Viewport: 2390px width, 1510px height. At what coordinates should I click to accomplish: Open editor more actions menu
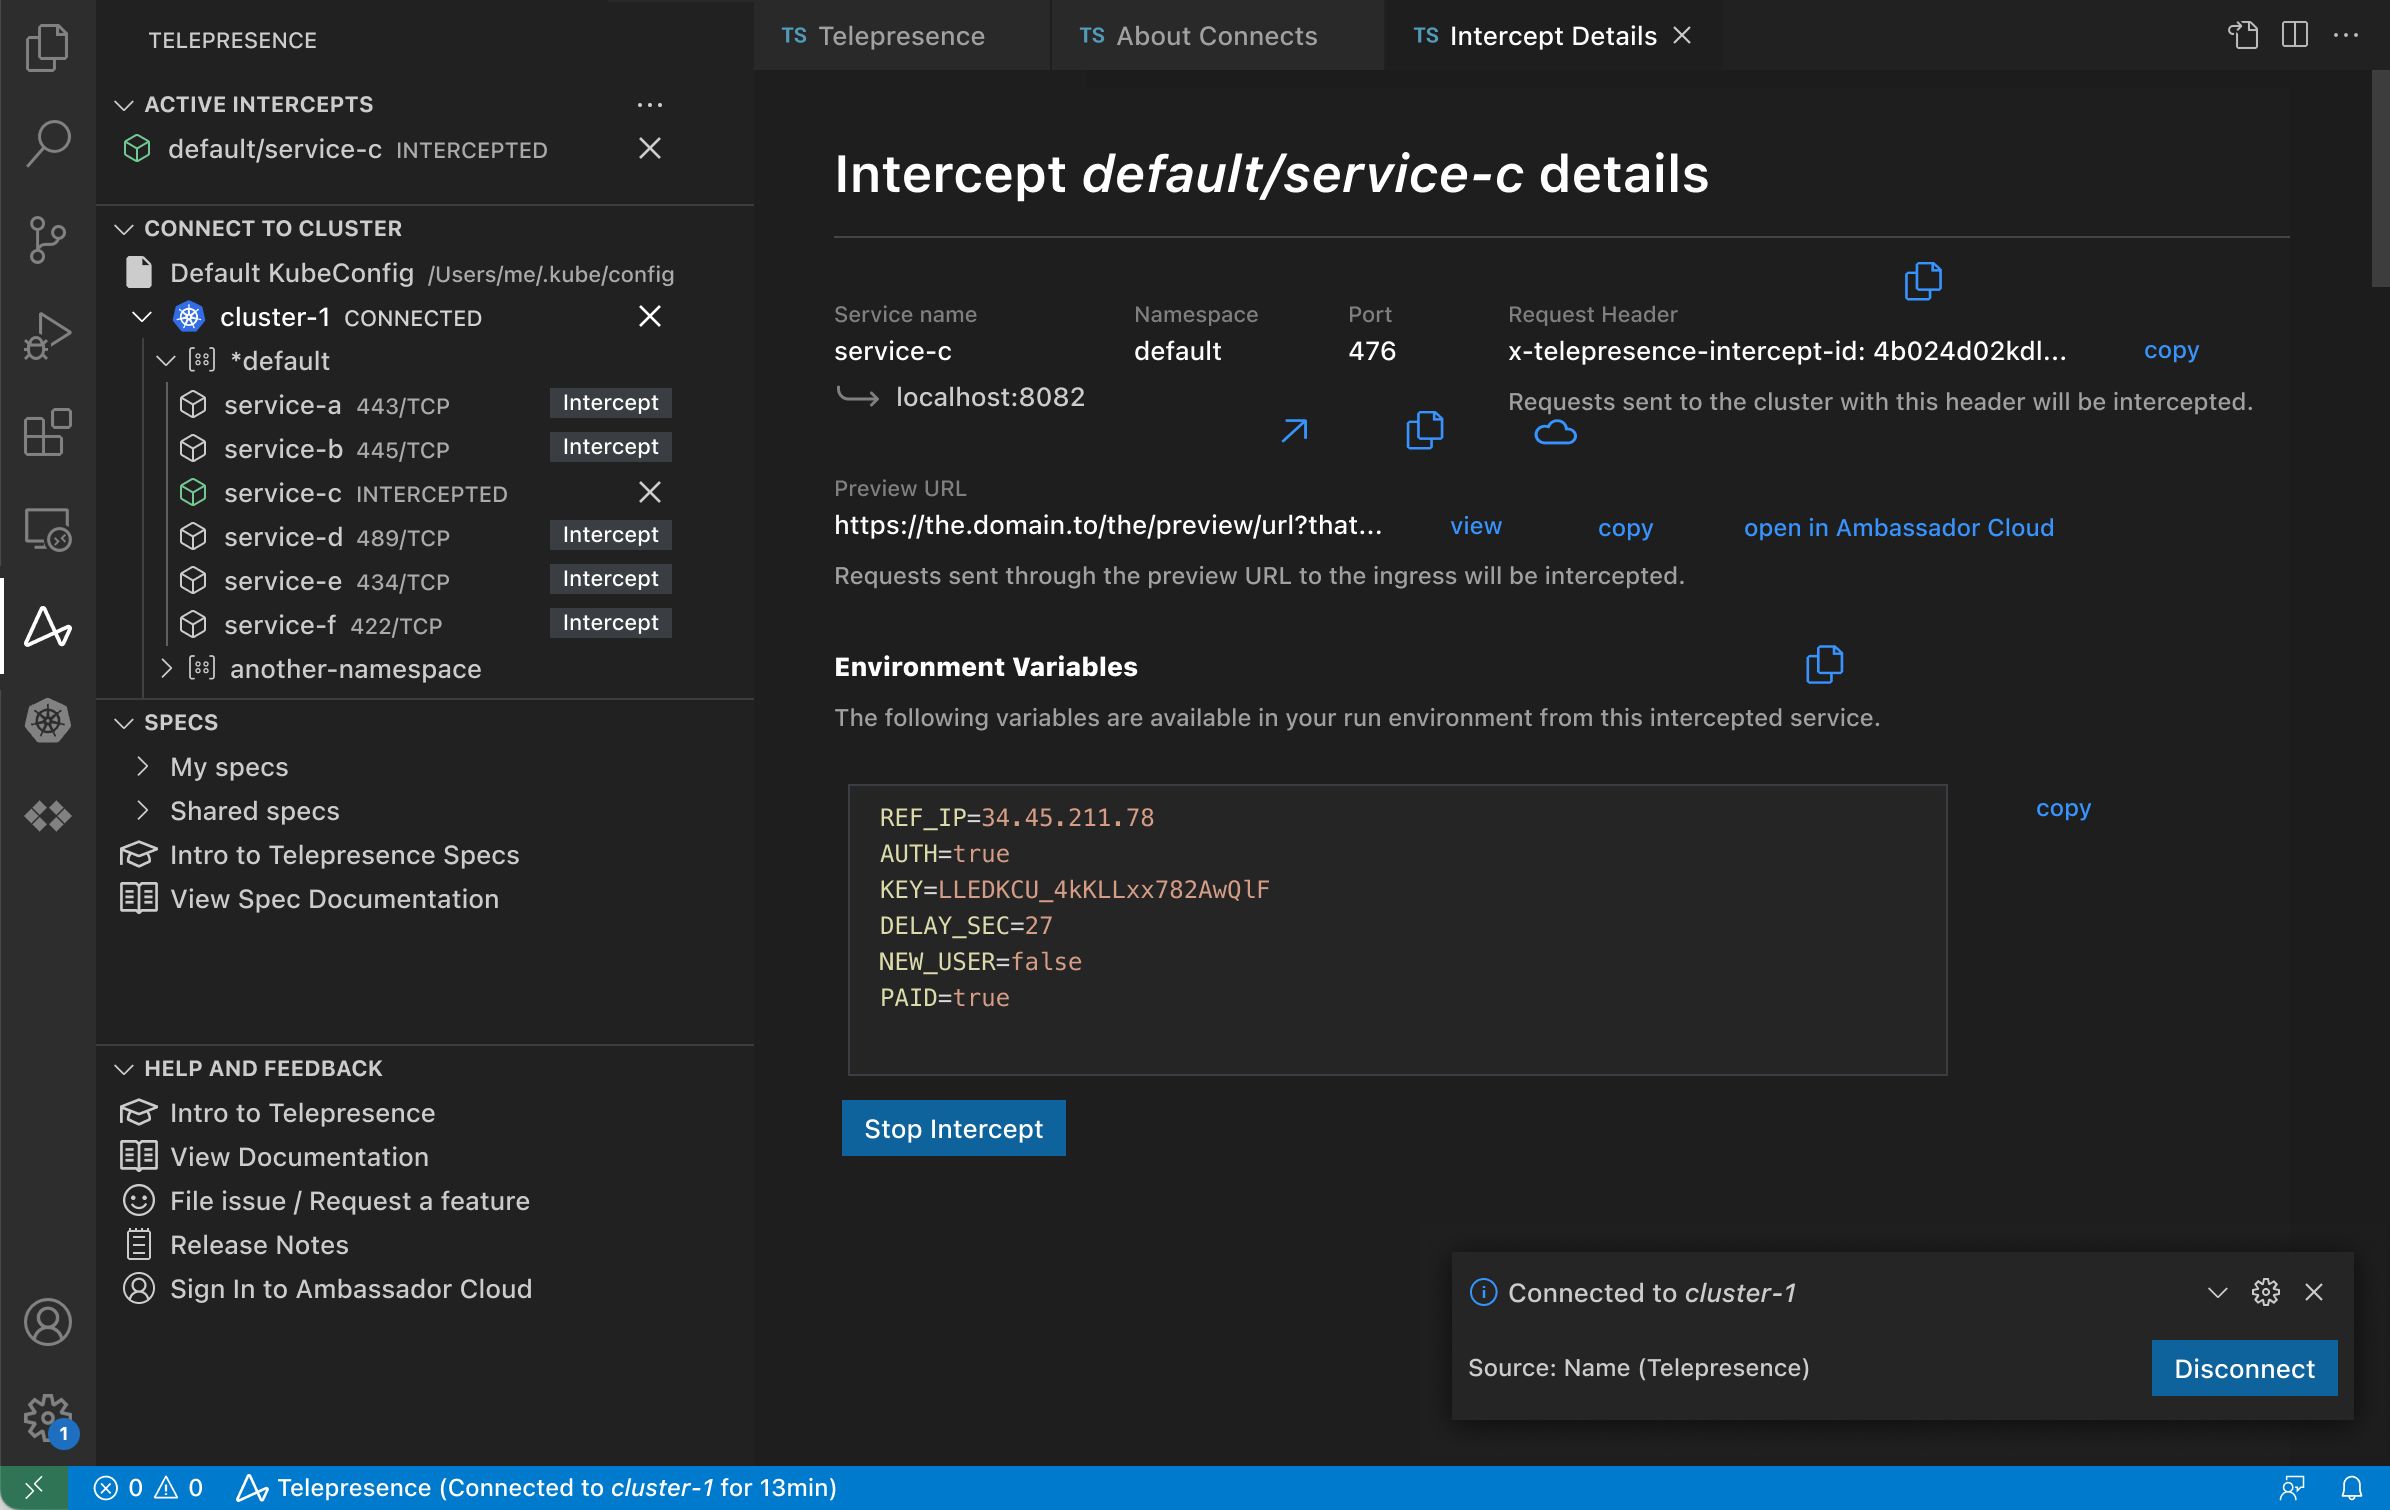pyautogui.click(x=2346, y=35)
